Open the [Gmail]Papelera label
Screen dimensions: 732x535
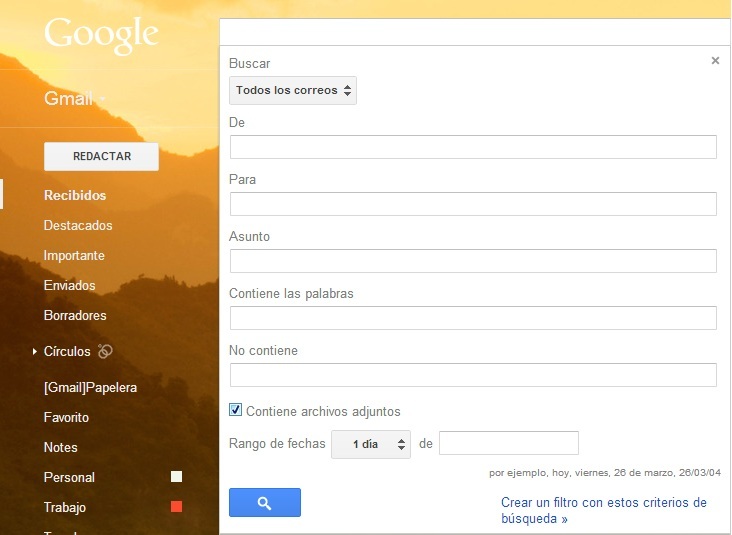pyautogui.click(x=90, y=387)
